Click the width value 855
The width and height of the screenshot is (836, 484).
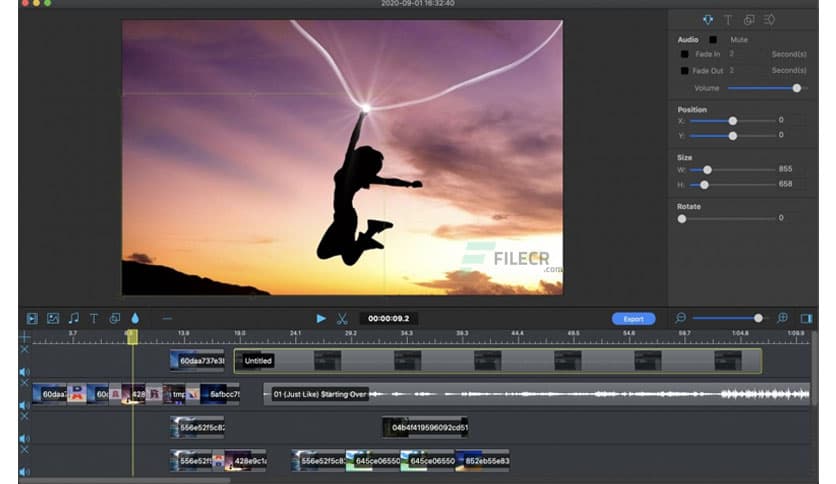click(x=785, y=169)
